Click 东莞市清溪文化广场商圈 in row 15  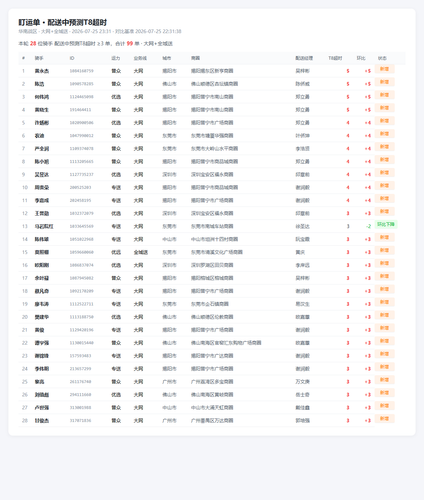[217, 252]
